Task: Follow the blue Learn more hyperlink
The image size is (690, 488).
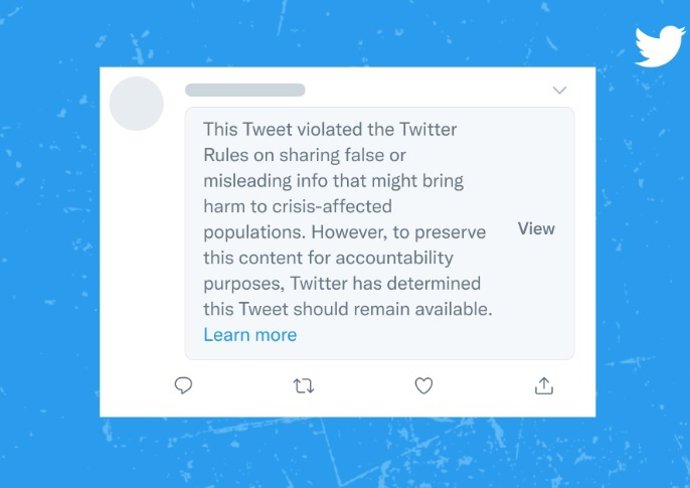Action: [x=250, y=335]
